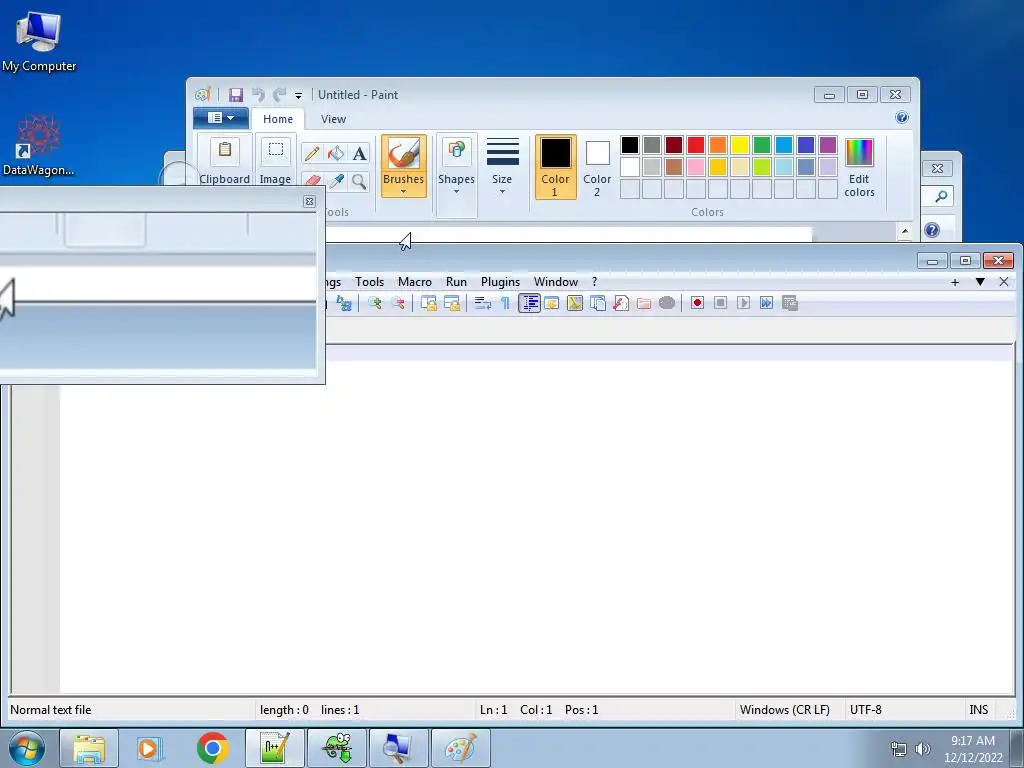1024x768 pixels.
Task: Select Color 2 background button
Action: coord(597,167)
